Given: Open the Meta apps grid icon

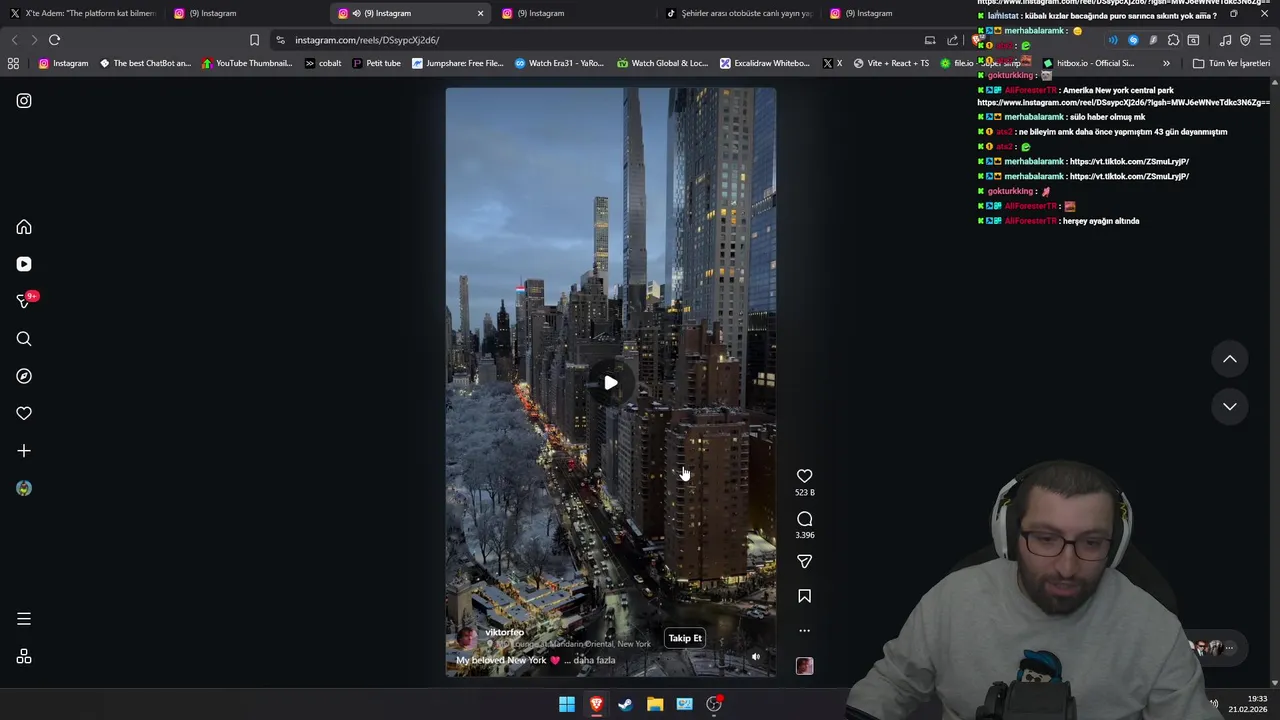Looking at the screenshot, I should click(x=24, y=657).
